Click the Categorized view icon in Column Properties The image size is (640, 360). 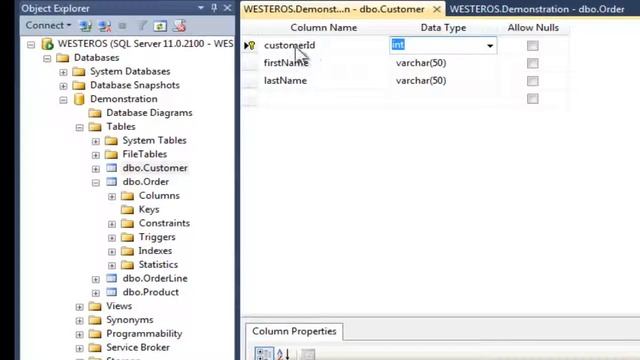(264, 354)
